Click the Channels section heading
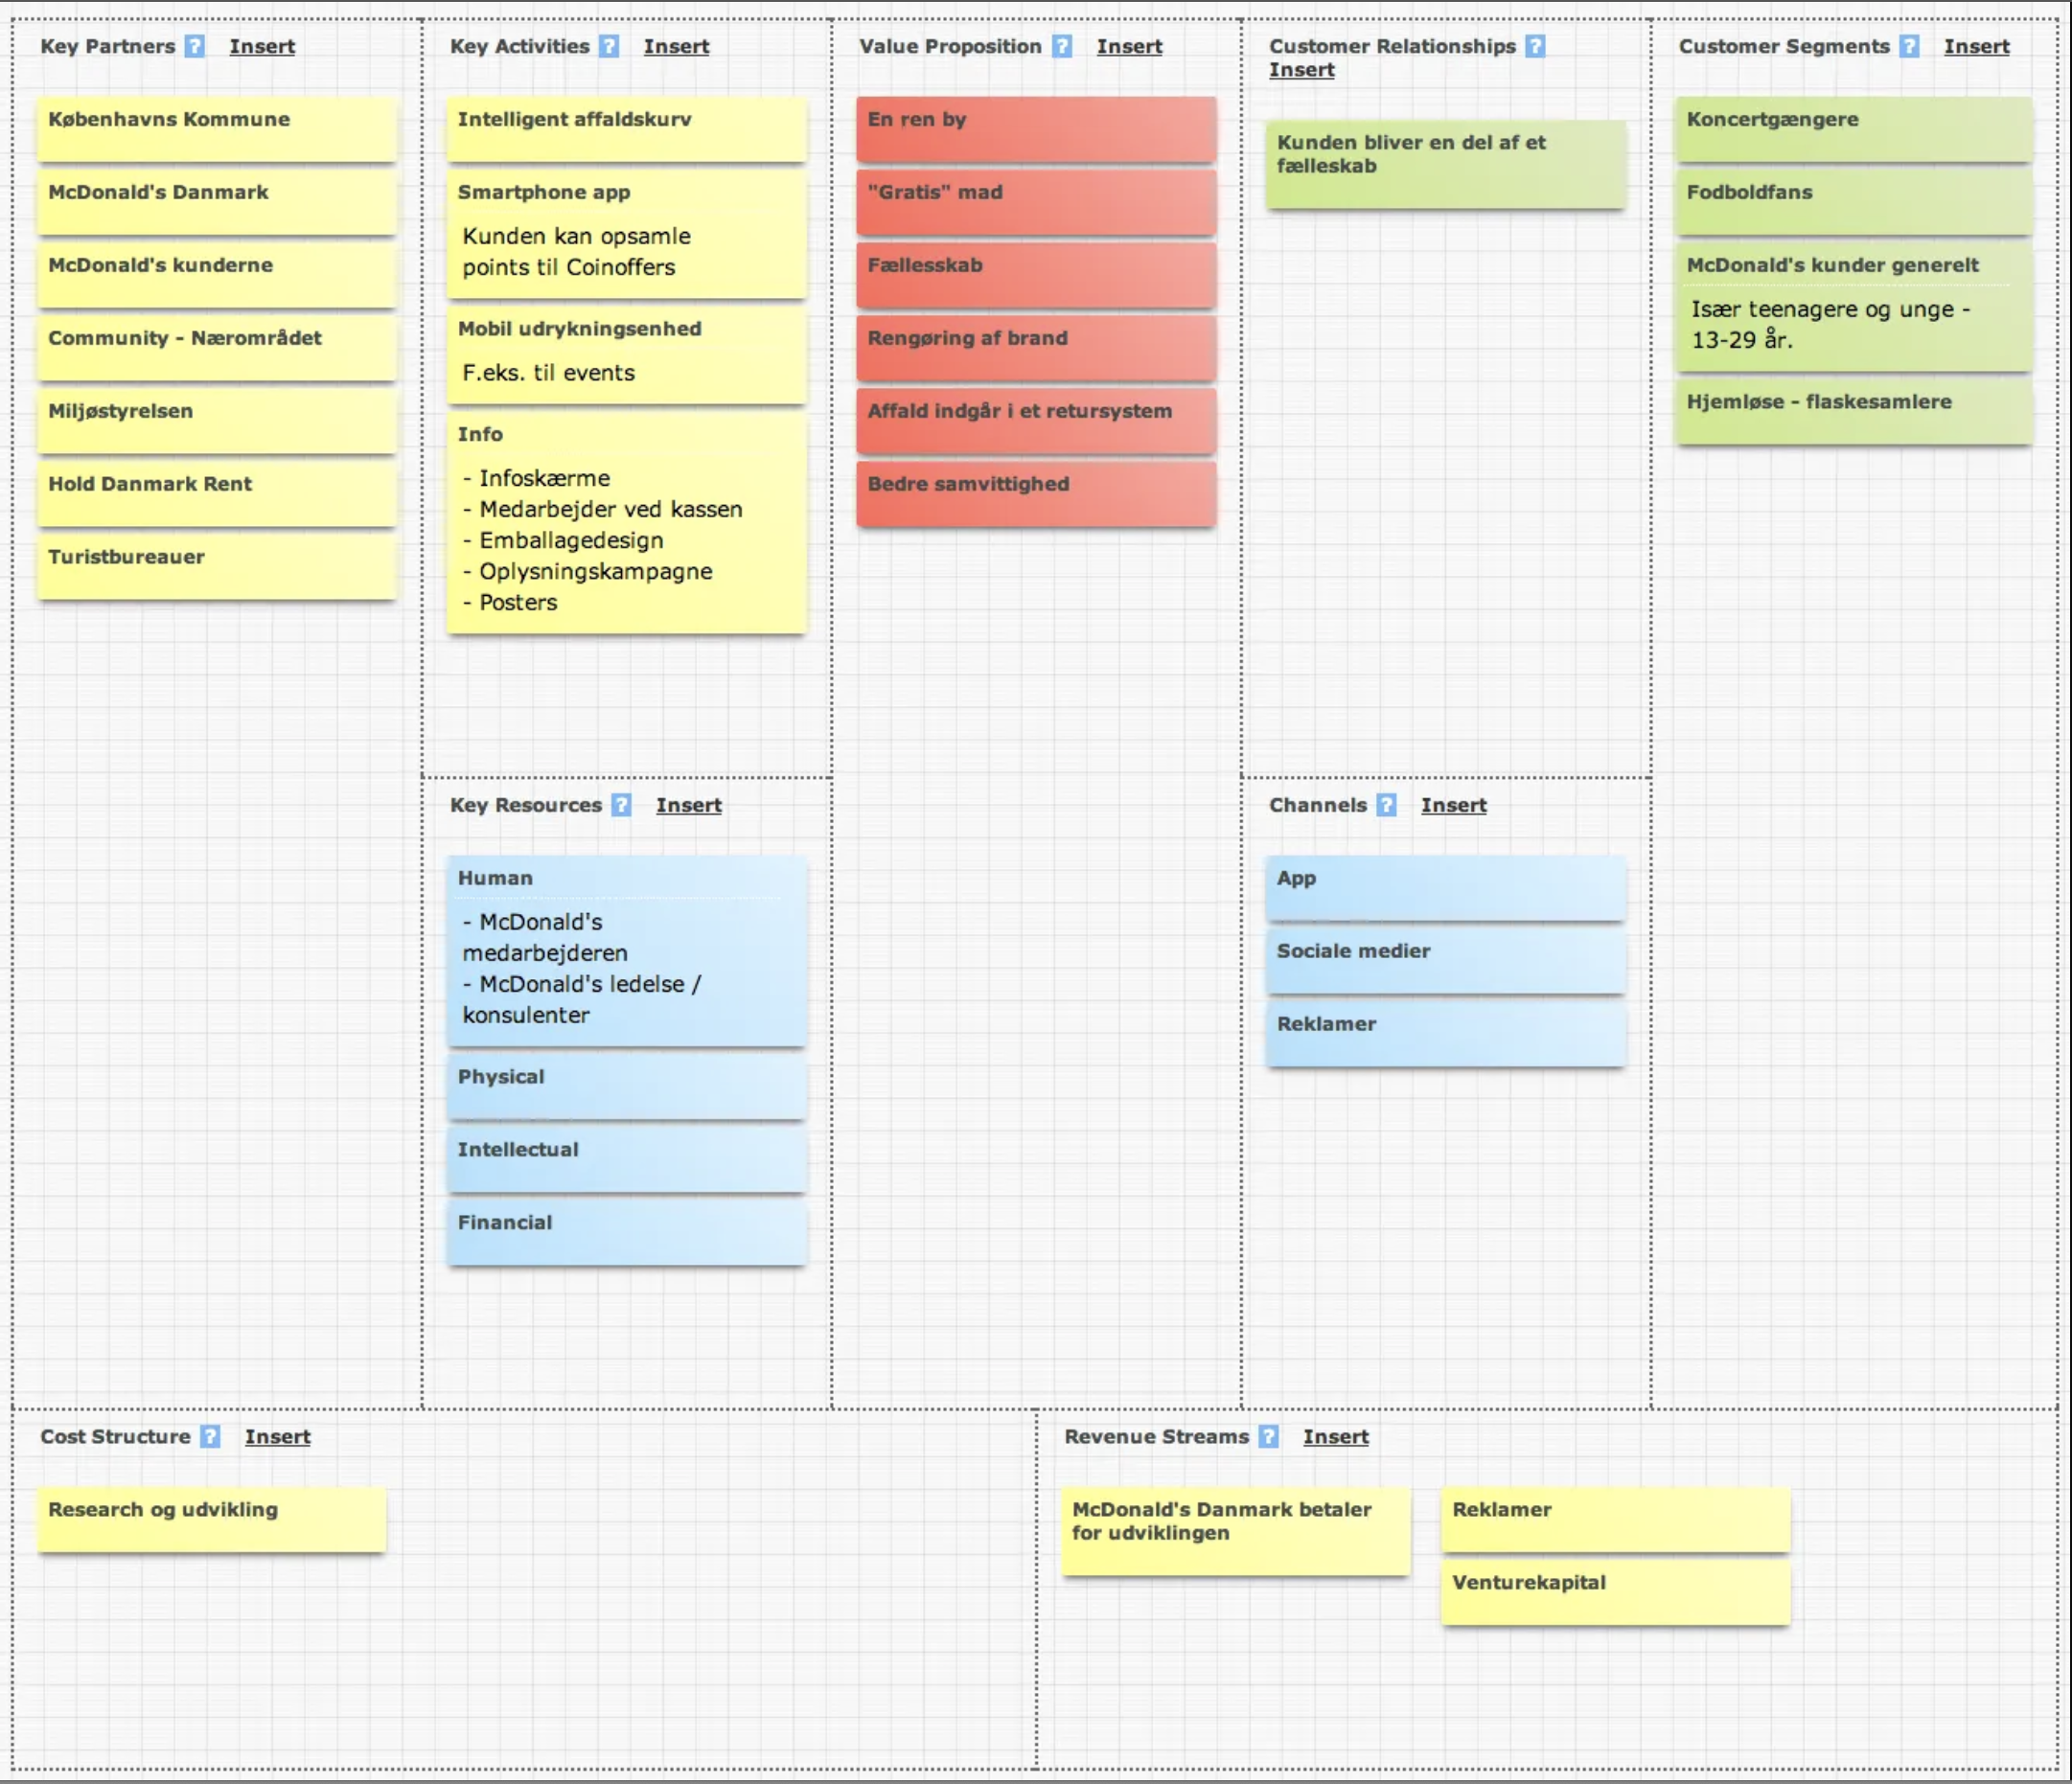The width and height of the screenshot is (2072, 1784). tap(1318, 805)
